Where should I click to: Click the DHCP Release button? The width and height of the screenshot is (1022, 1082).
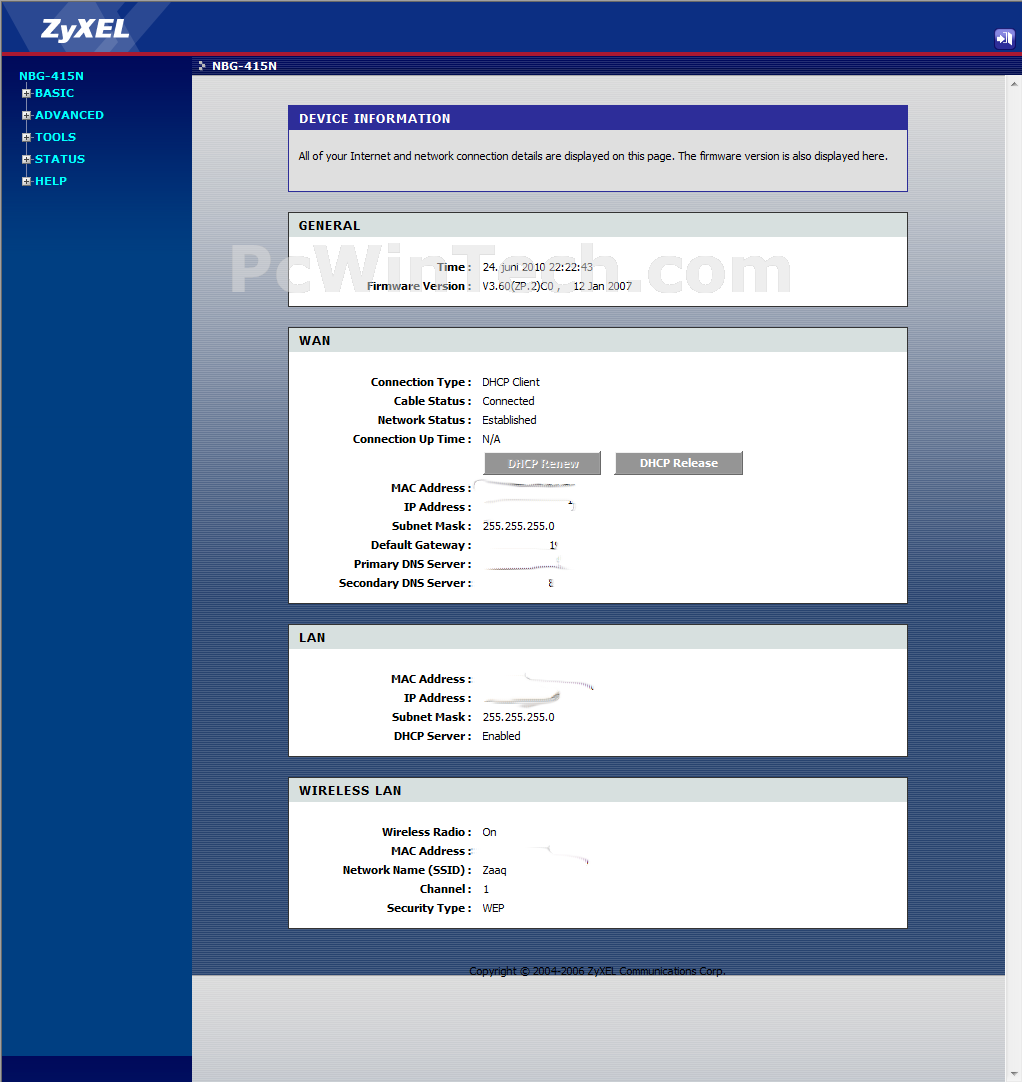pos(678,463)
